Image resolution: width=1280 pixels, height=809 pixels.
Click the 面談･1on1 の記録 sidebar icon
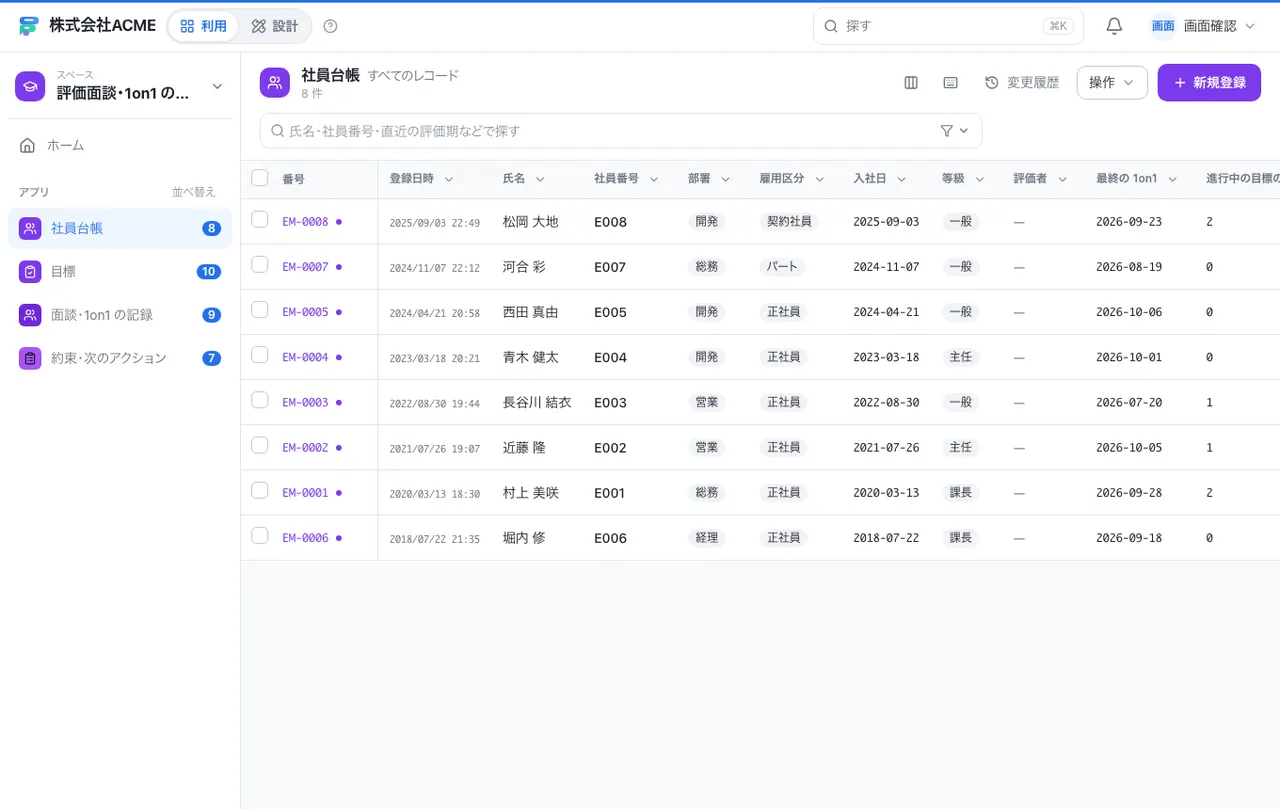(x=30, y=315)
